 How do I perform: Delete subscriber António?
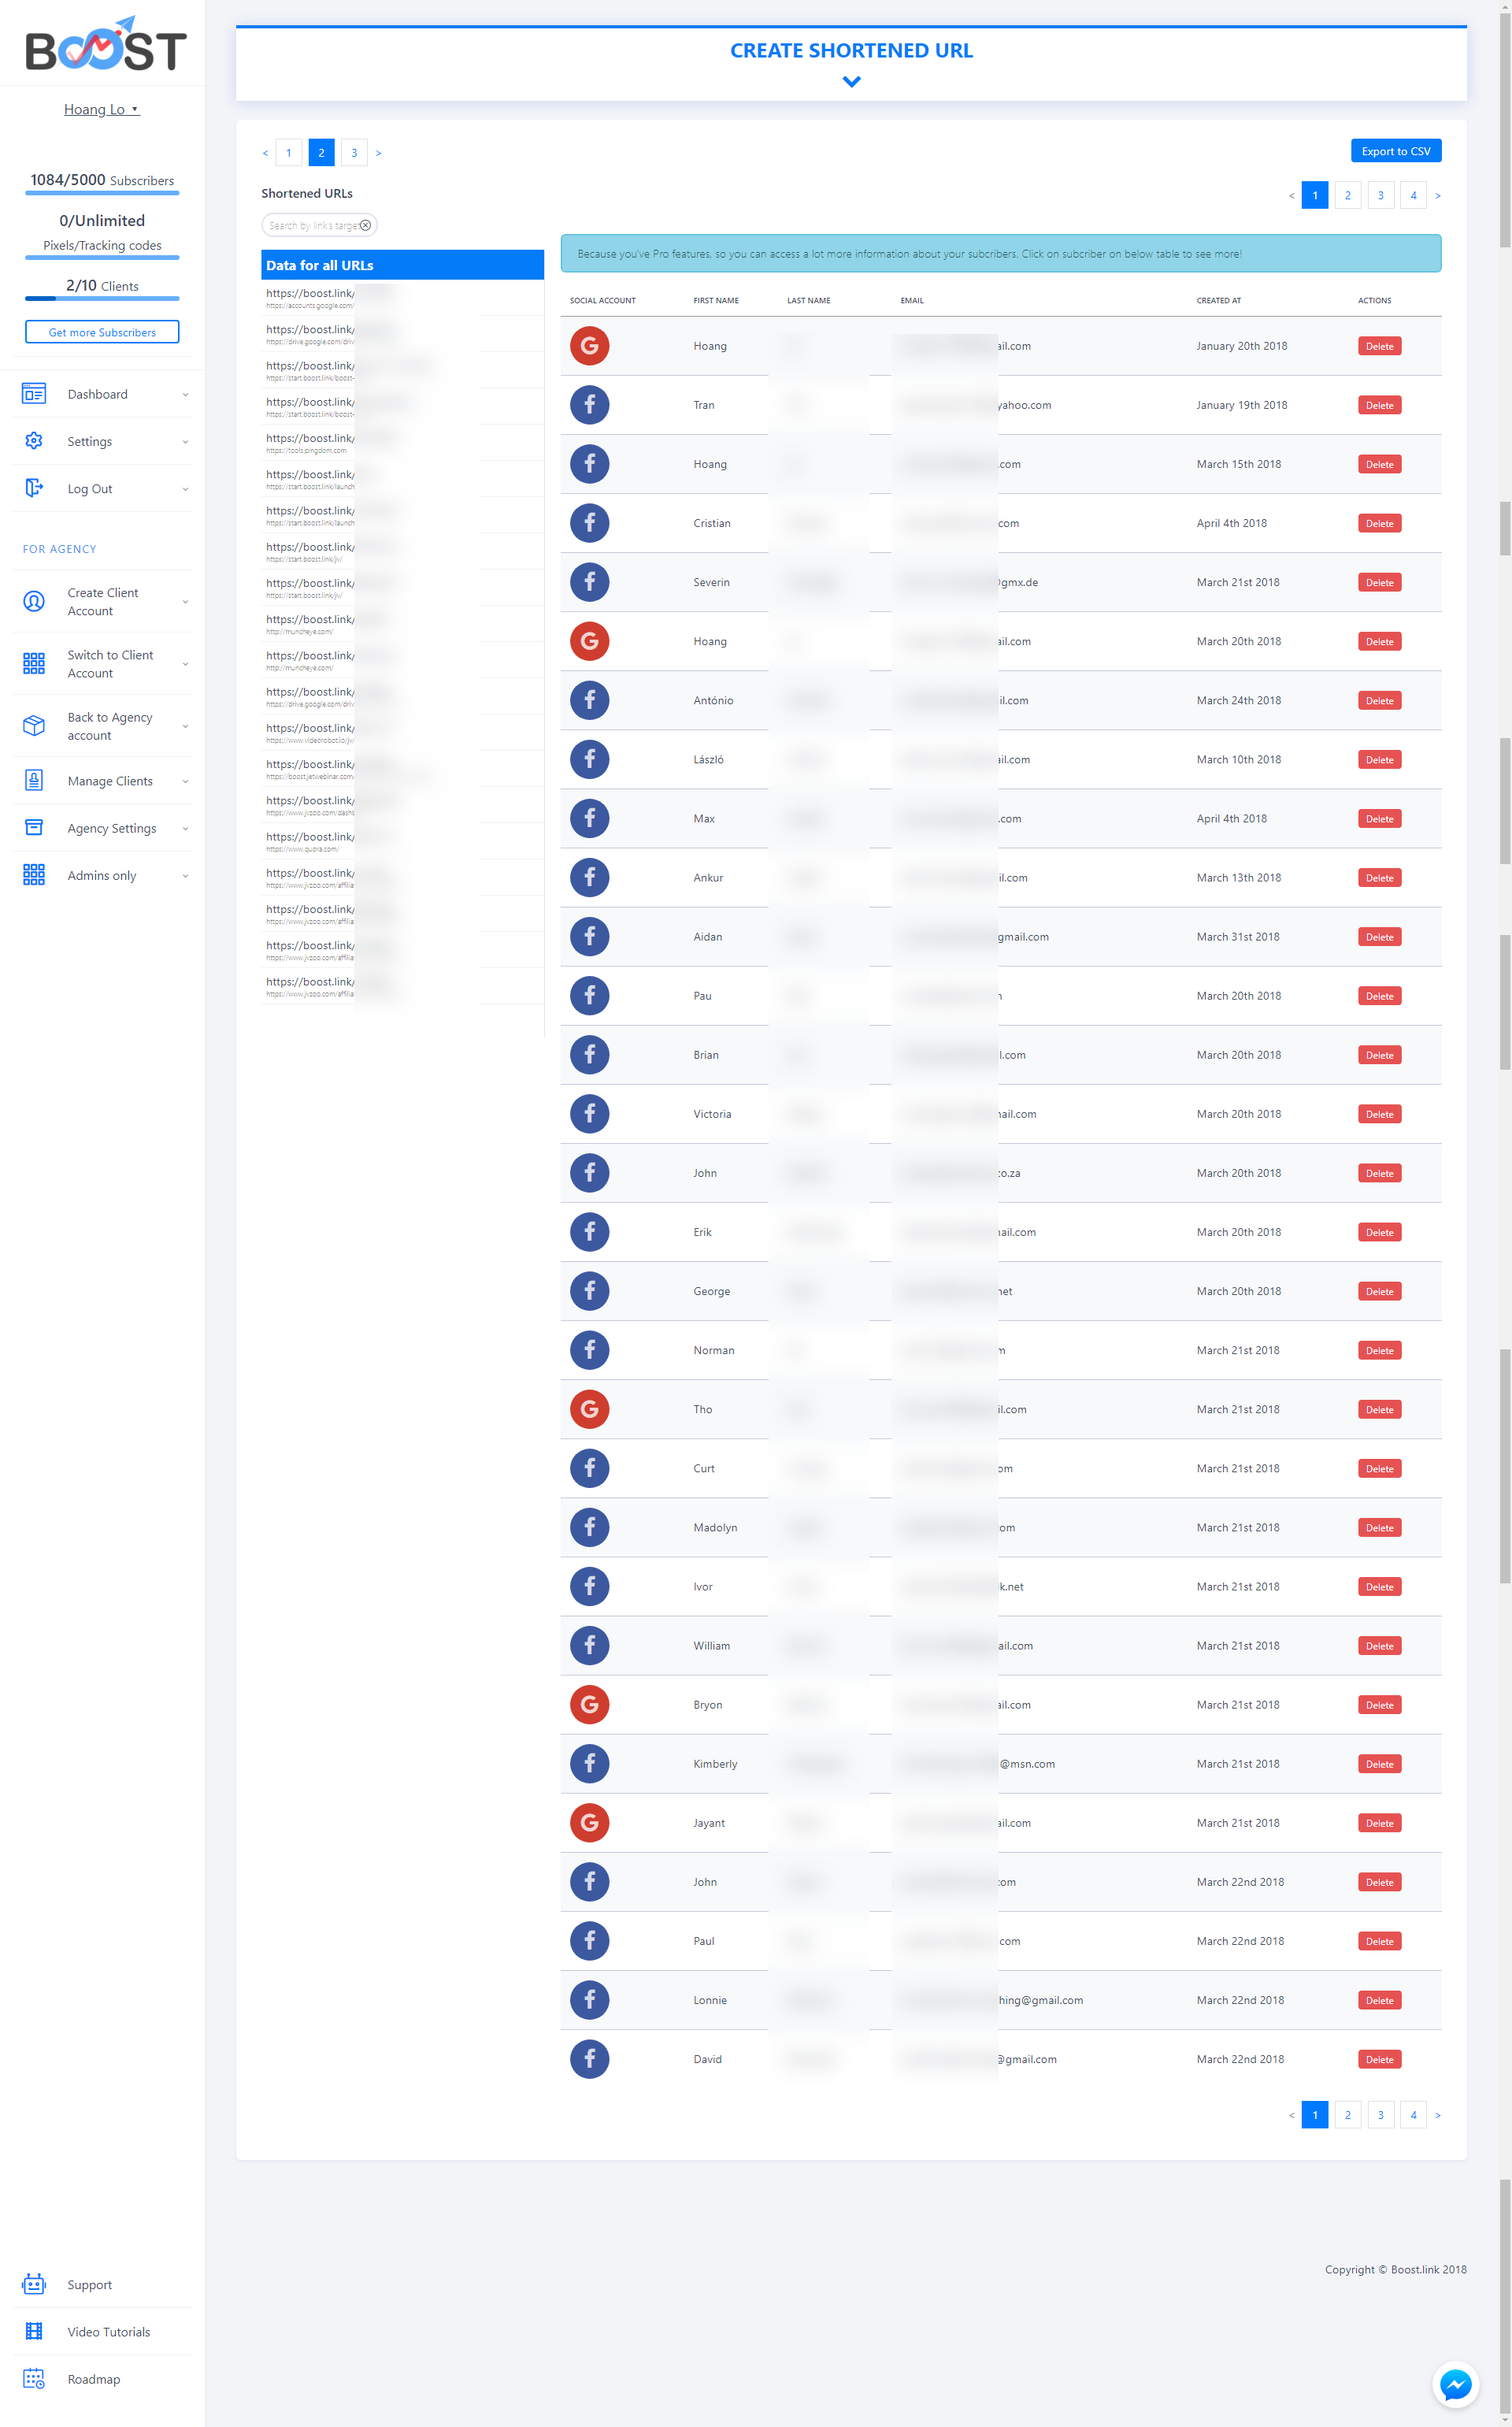[x=1379, y=700]
